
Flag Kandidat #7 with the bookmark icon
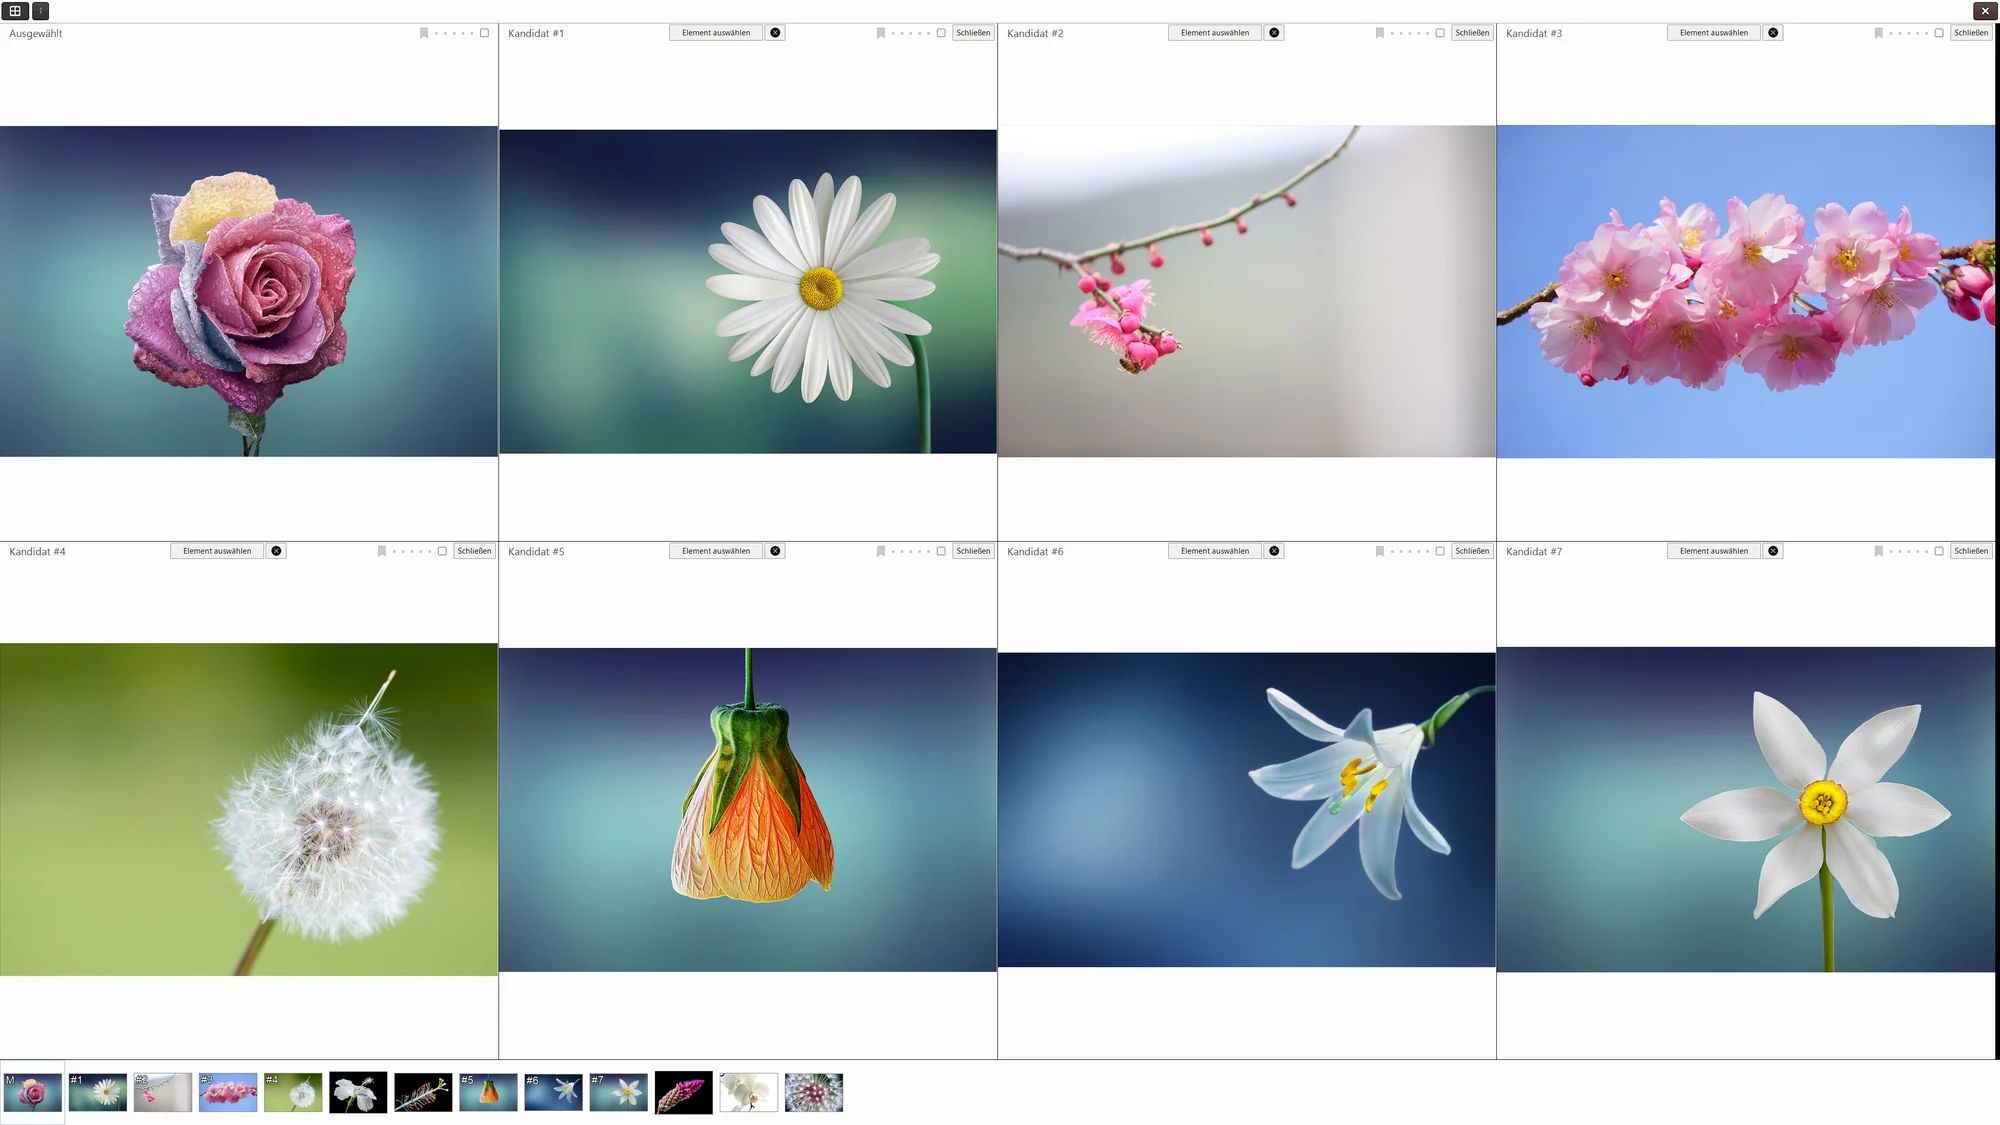(x=1879, y=551)
